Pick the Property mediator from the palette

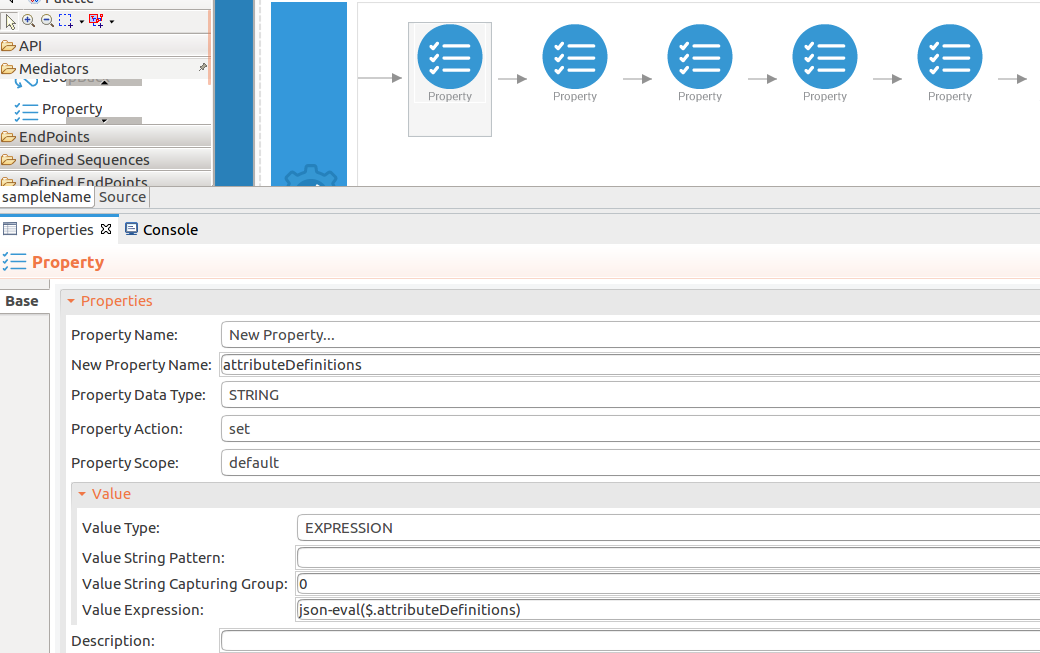(58, 109)
